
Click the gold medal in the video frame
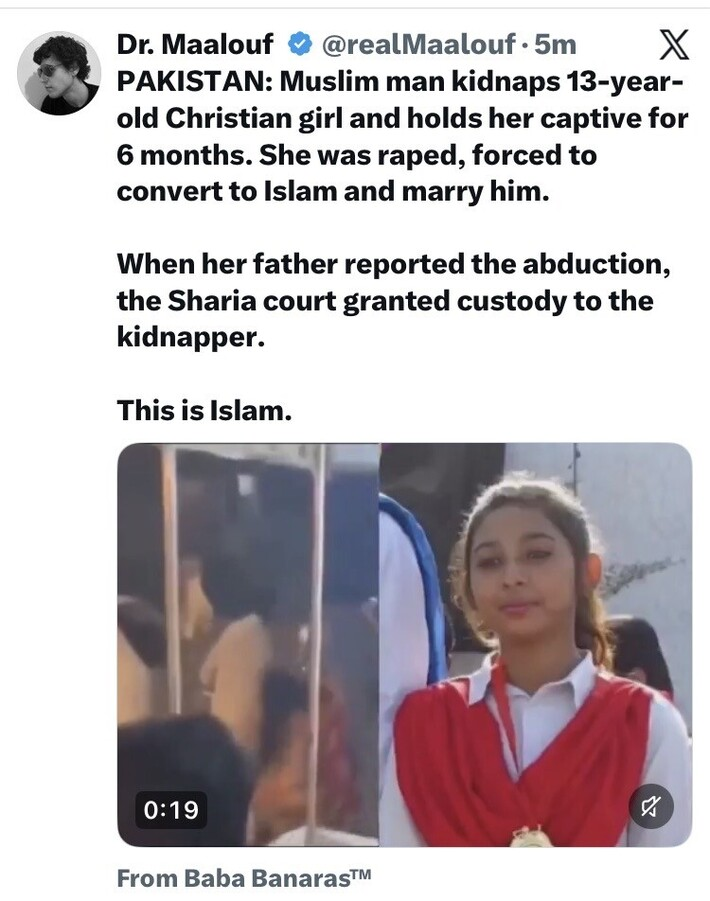(x=530, y=836)
